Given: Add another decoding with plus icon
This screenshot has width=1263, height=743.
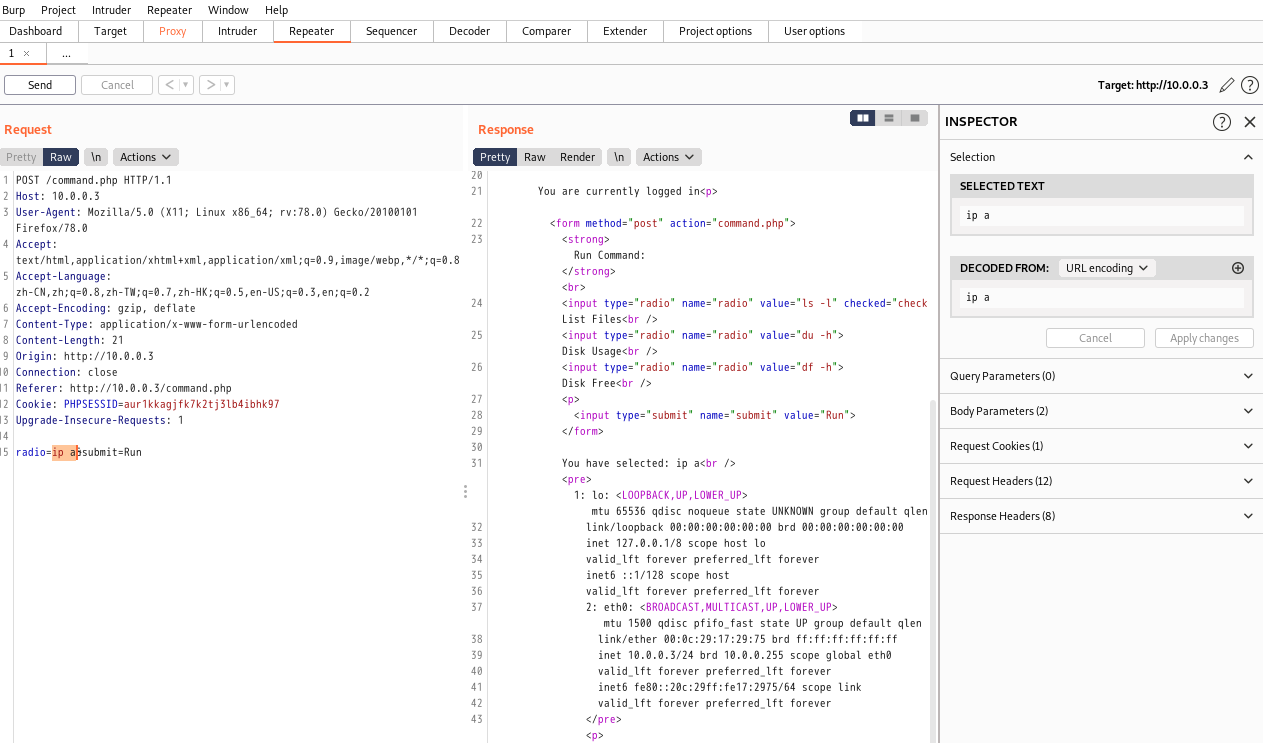Looking at the screenshot, I should click(1237, 268).
